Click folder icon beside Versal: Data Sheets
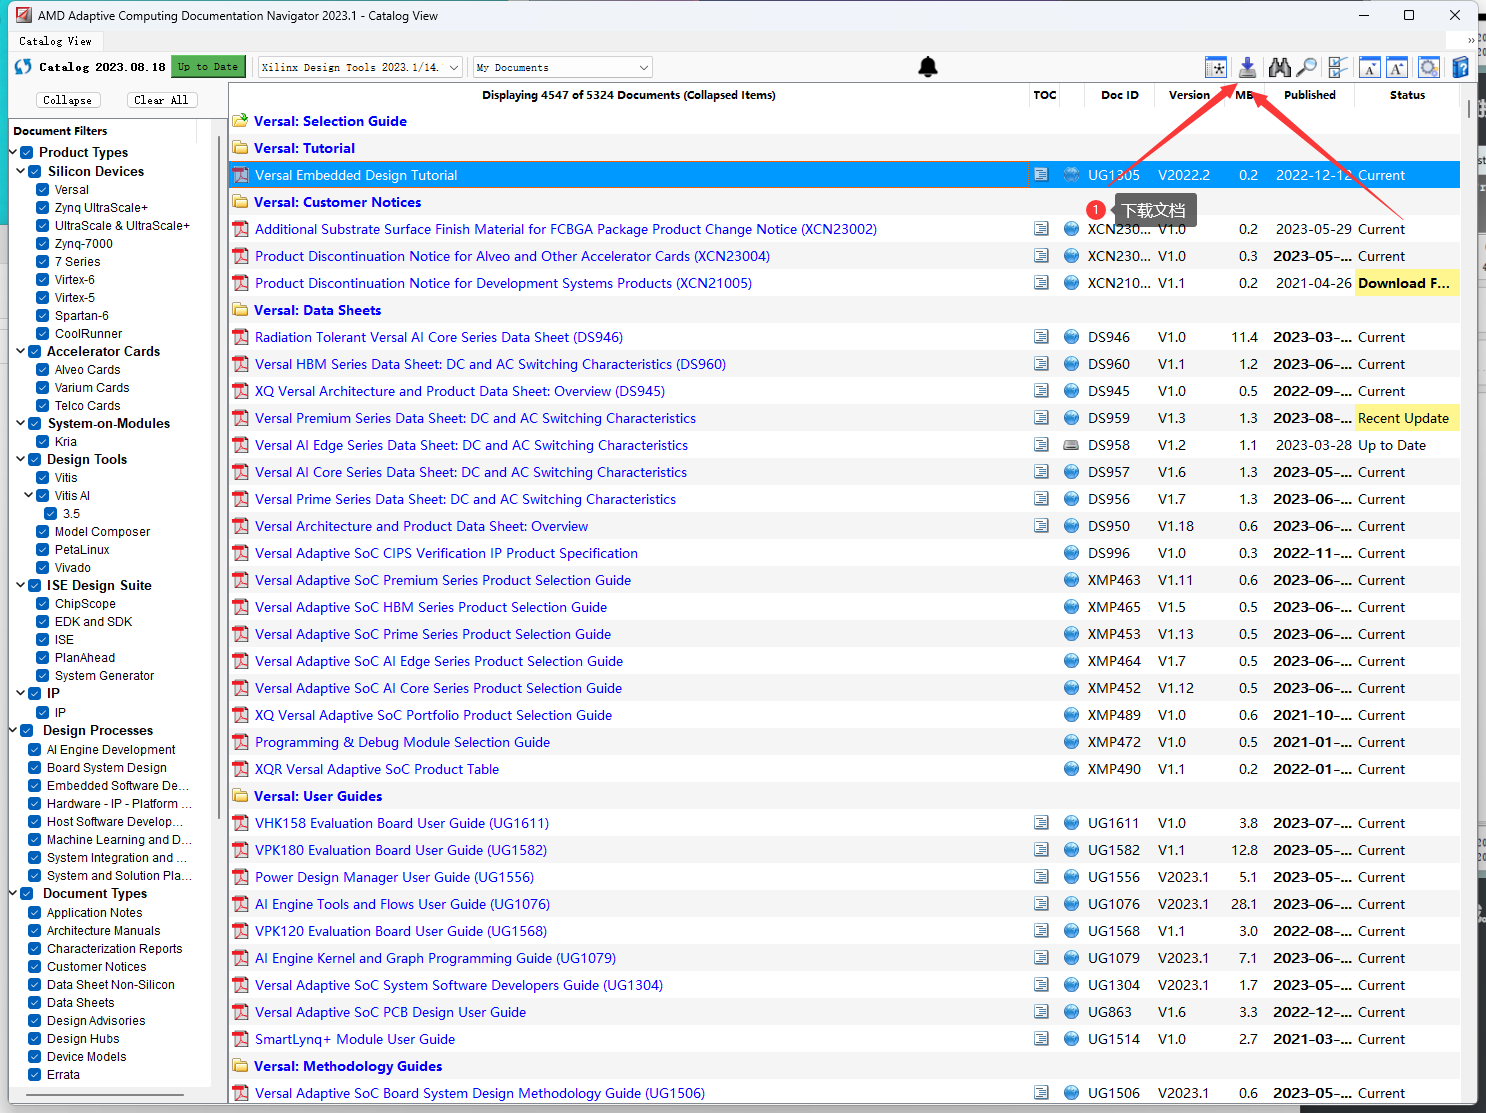Viewport: 1486px width, 1113px height. (x=240, y=310)
